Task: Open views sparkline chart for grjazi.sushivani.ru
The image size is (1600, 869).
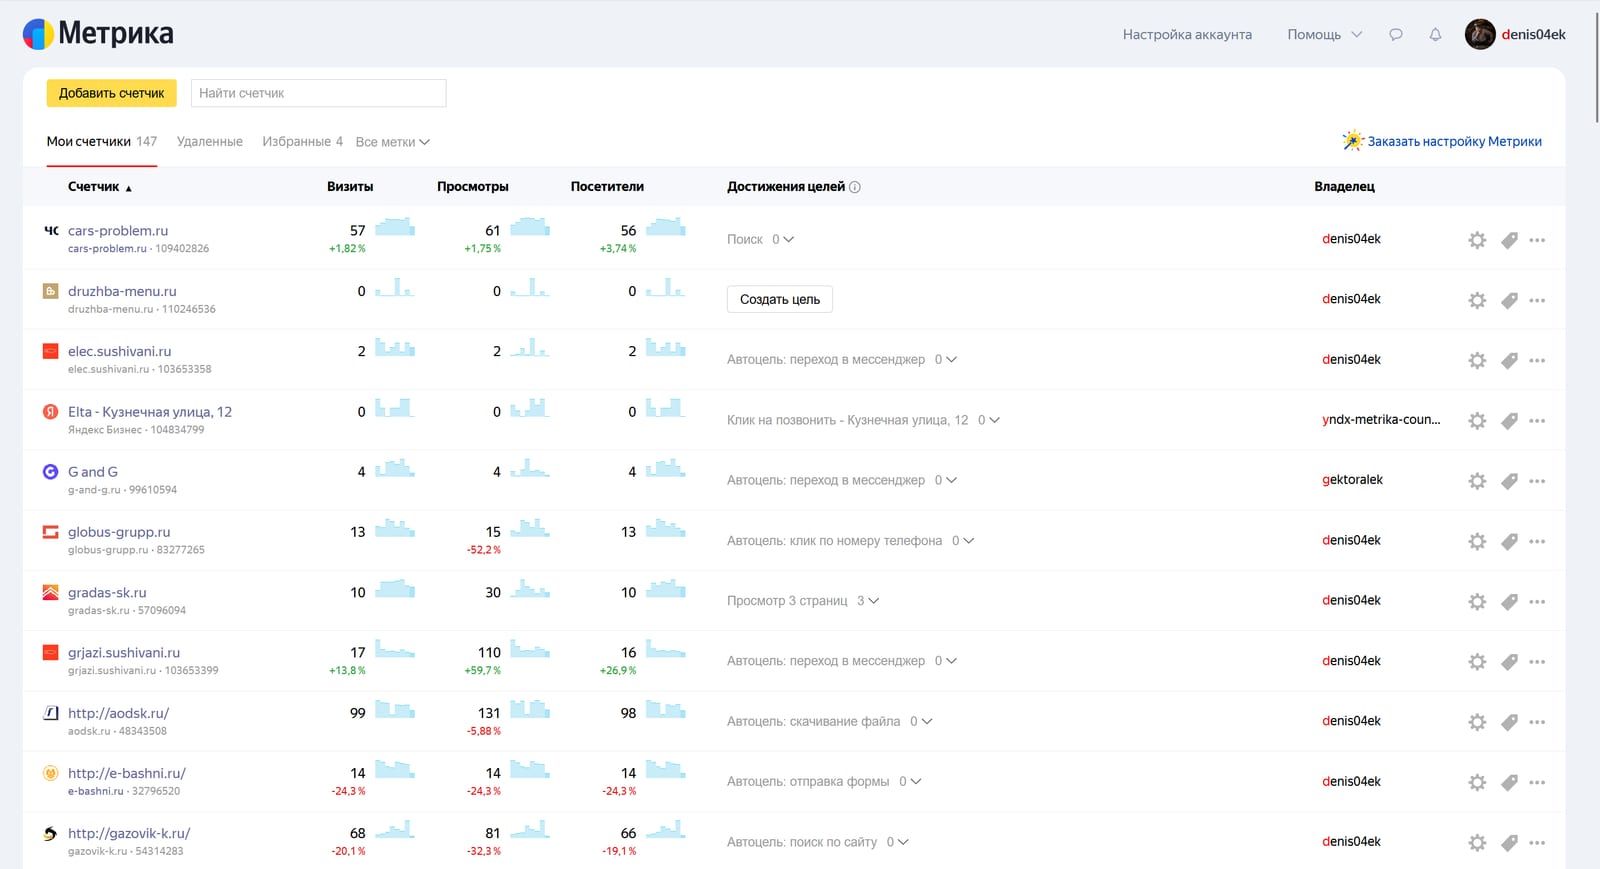Action: (530, 650)
